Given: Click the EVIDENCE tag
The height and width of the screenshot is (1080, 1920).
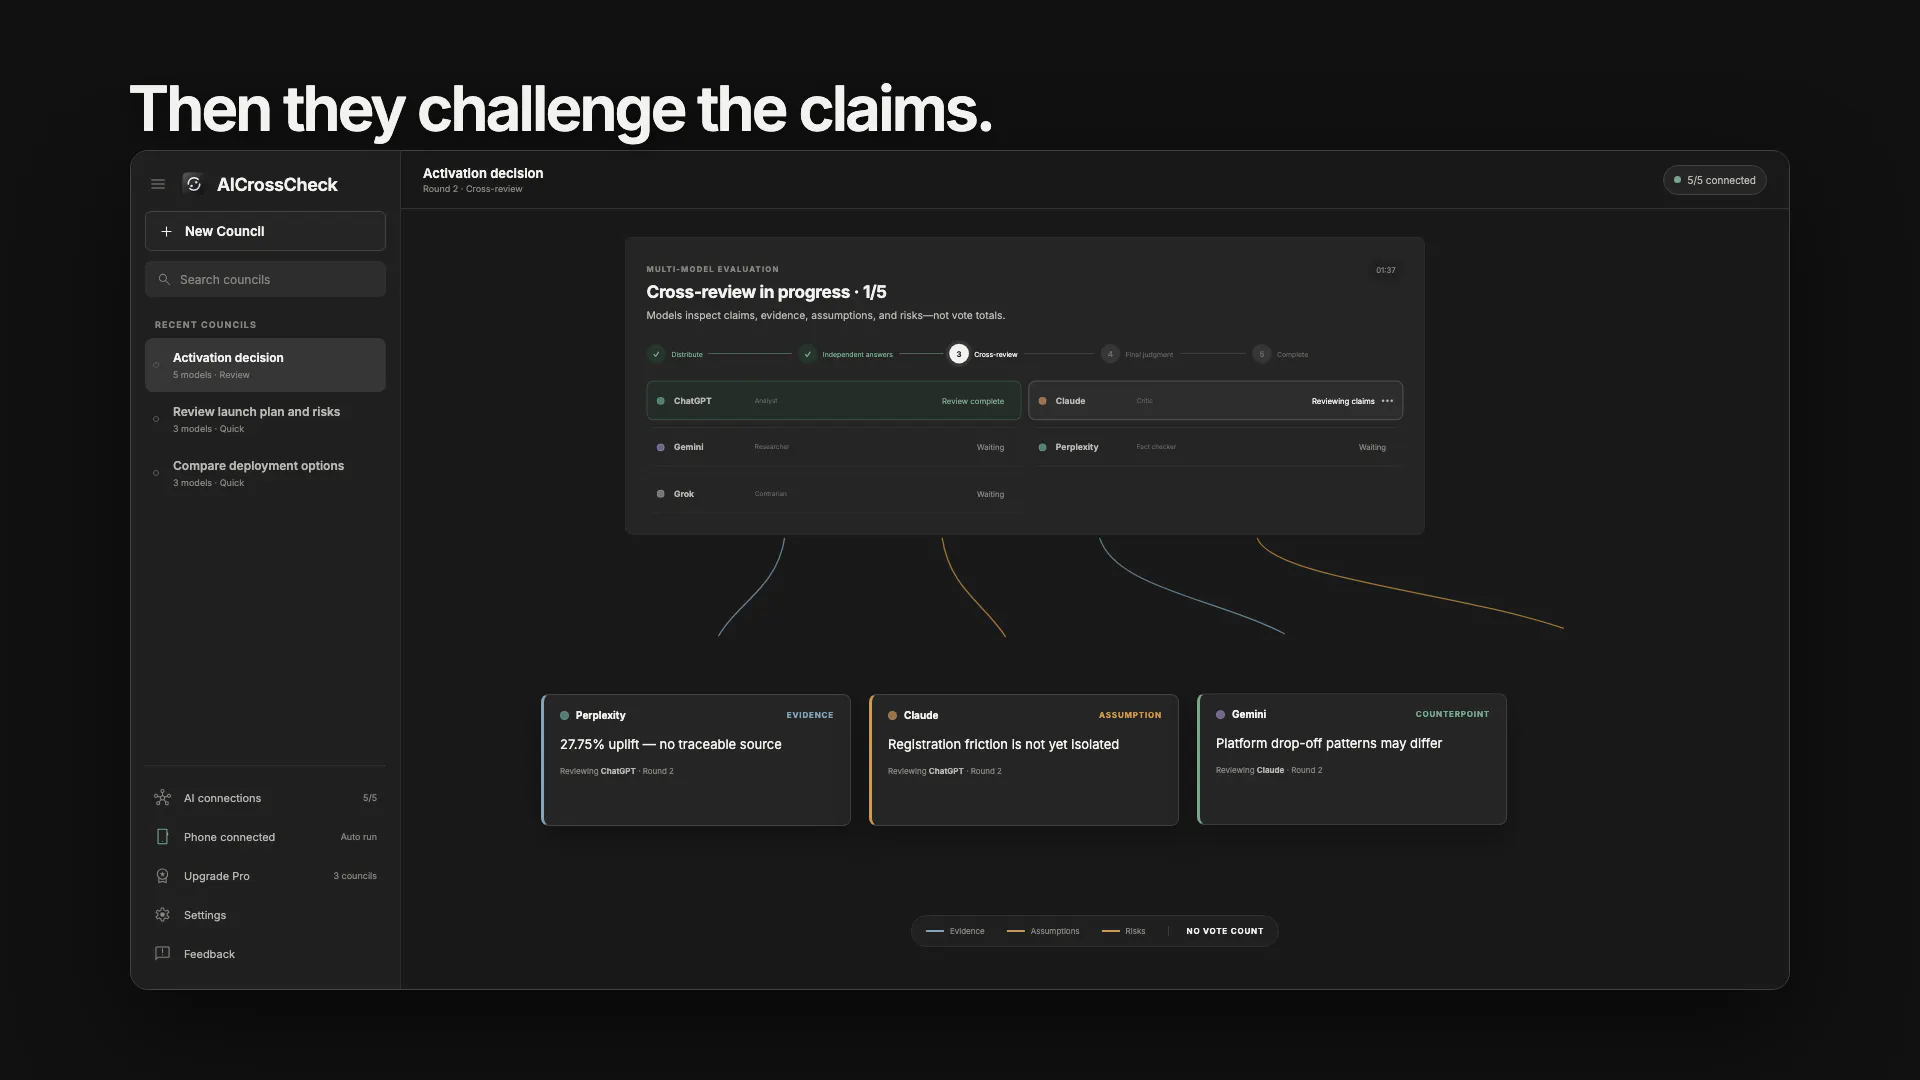Looking at the screenshot, I should [809, 715].
